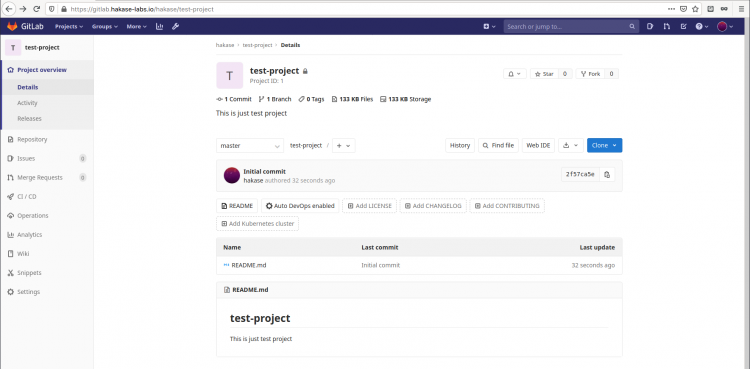Click the test-project T avatar in sidebar
Image resolution: width=750 pixels, height=369 pixels.
click(x=13, y=48)
